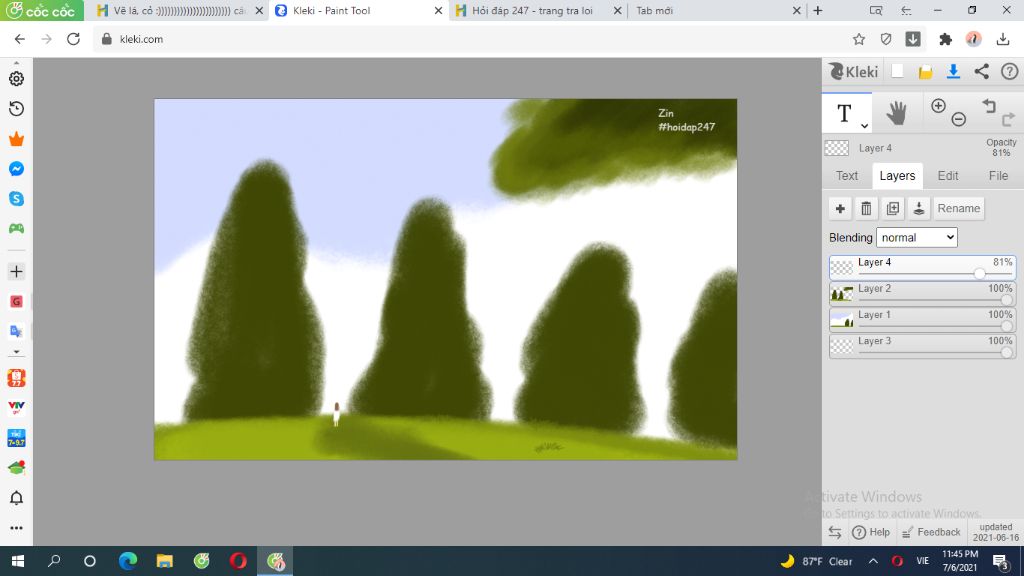Reload the kleki.com page
Image resolution: width=1024 pixels, height=576 pixels.
73,39
